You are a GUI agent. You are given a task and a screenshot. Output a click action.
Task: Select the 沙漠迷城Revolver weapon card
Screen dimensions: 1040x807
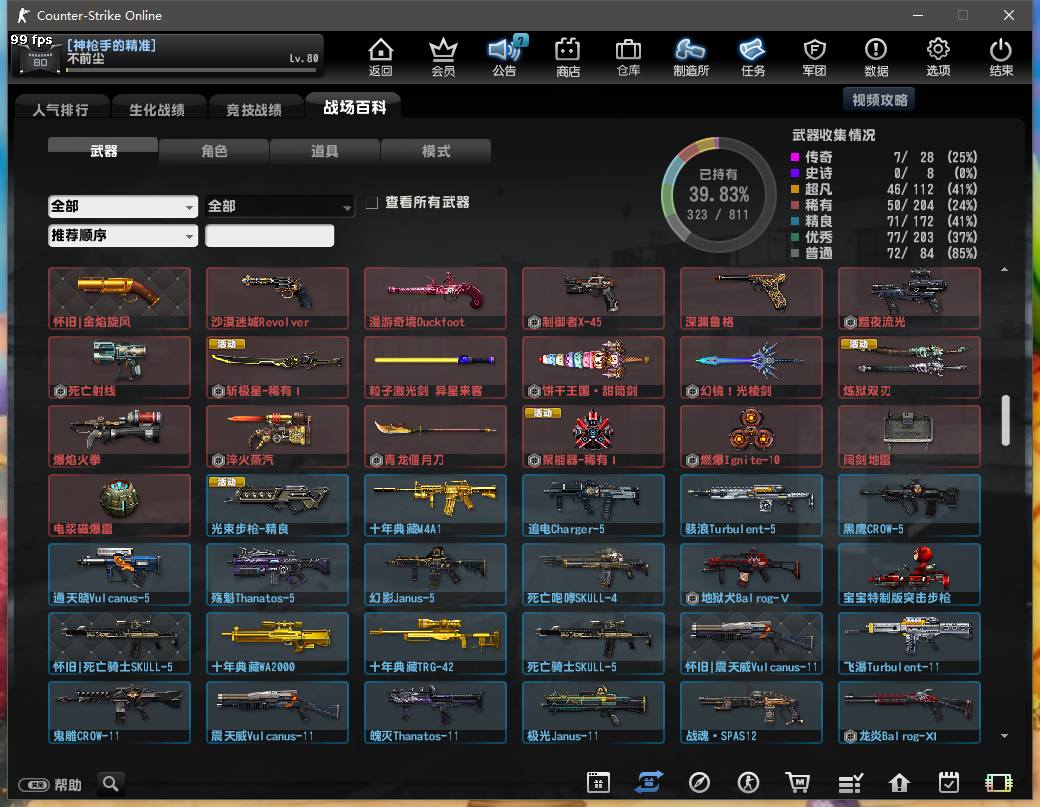click(277, 298)
